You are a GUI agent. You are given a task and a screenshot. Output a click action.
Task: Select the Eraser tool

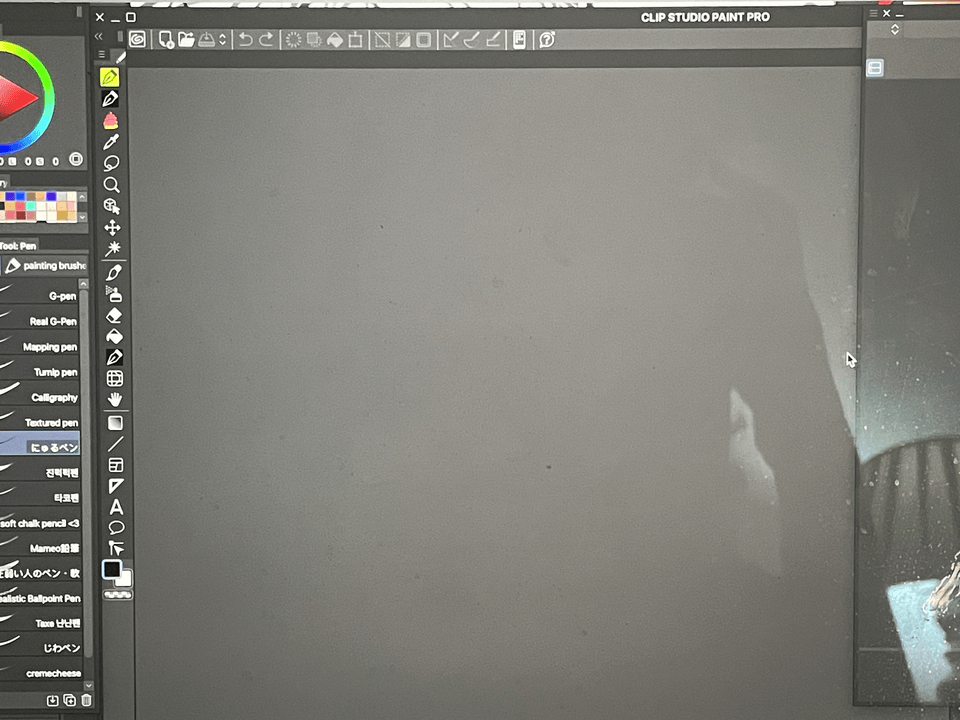114,315
